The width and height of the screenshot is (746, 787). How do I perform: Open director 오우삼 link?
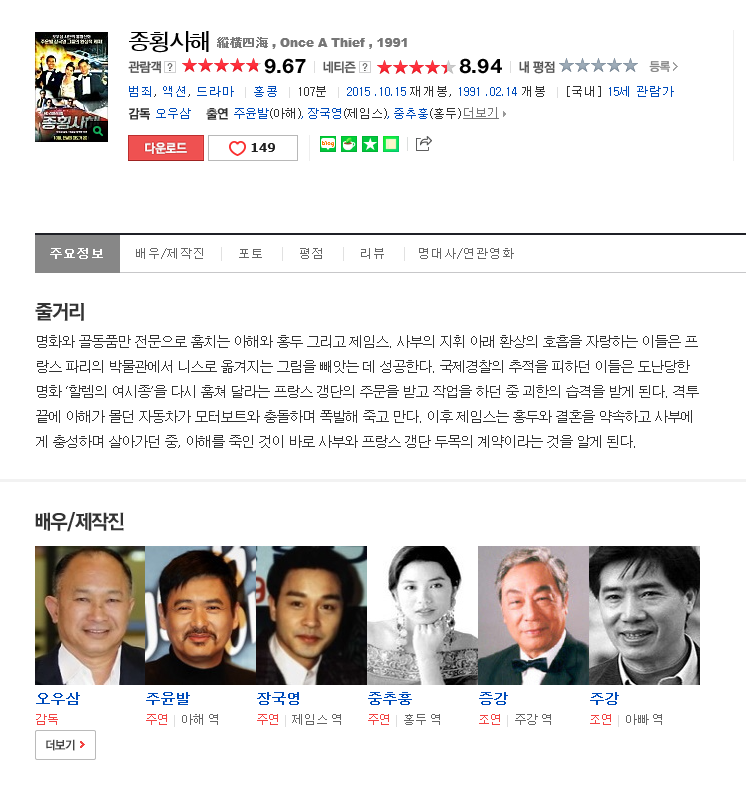pyautogui.click(x=173, y=113)
